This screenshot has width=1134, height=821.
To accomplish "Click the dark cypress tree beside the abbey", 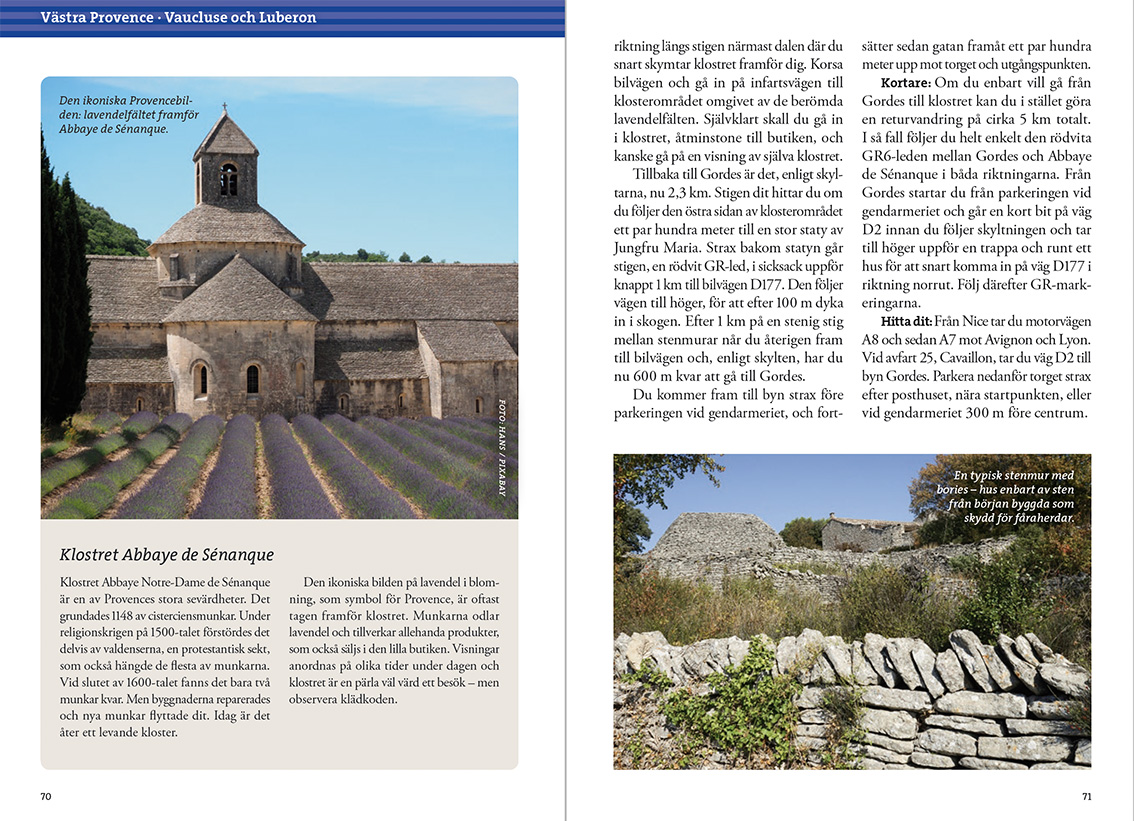I will (x=64, y=290).
